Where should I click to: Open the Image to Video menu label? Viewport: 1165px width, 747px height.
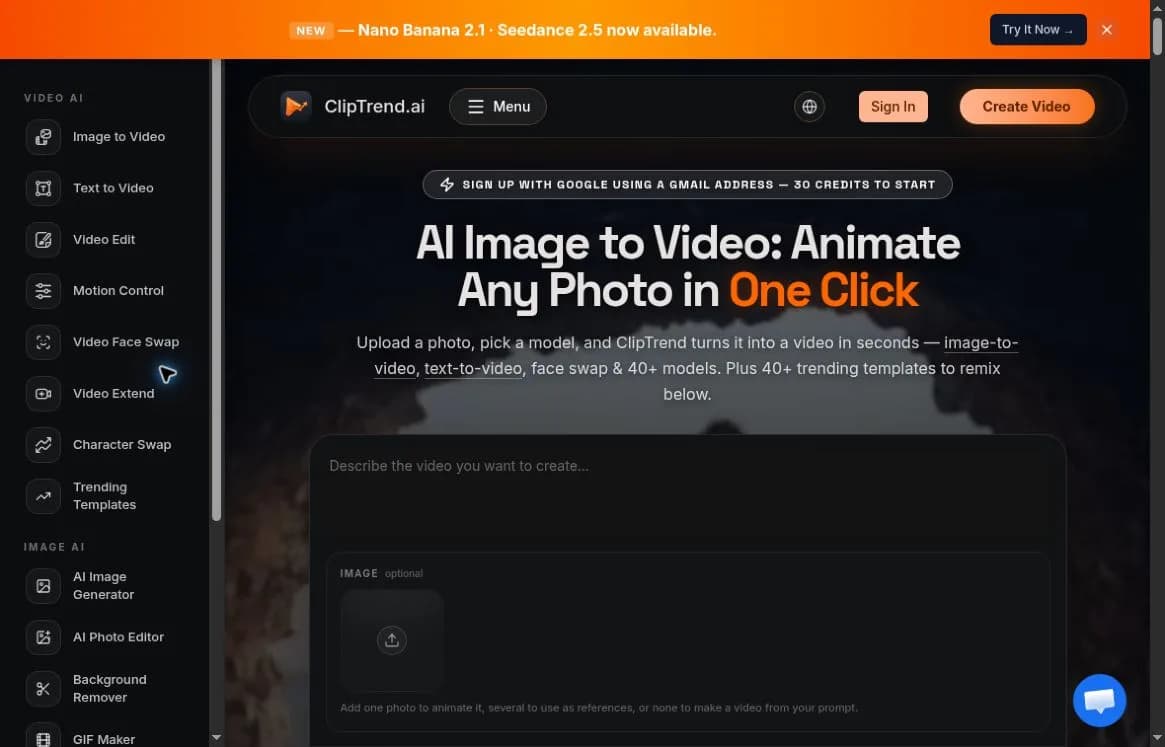[119, 137]
